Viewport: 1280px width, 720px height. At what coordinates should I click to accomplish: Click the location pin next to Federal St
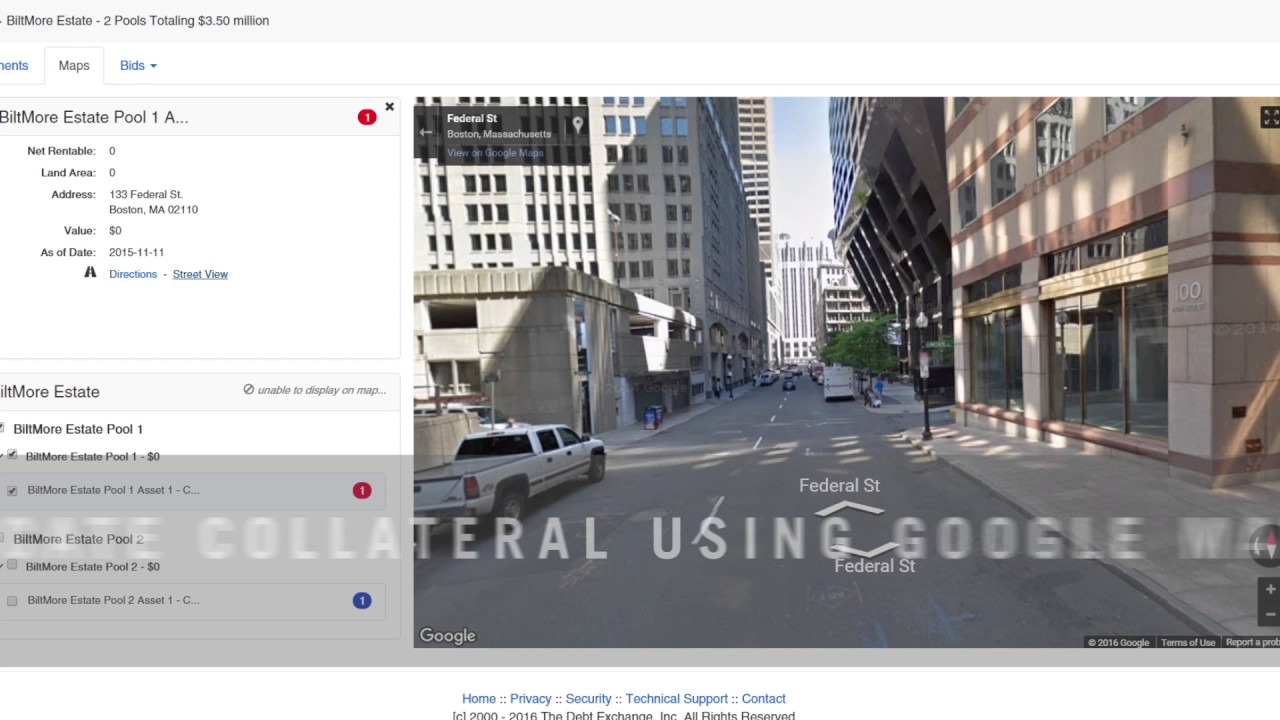[578, 125]
